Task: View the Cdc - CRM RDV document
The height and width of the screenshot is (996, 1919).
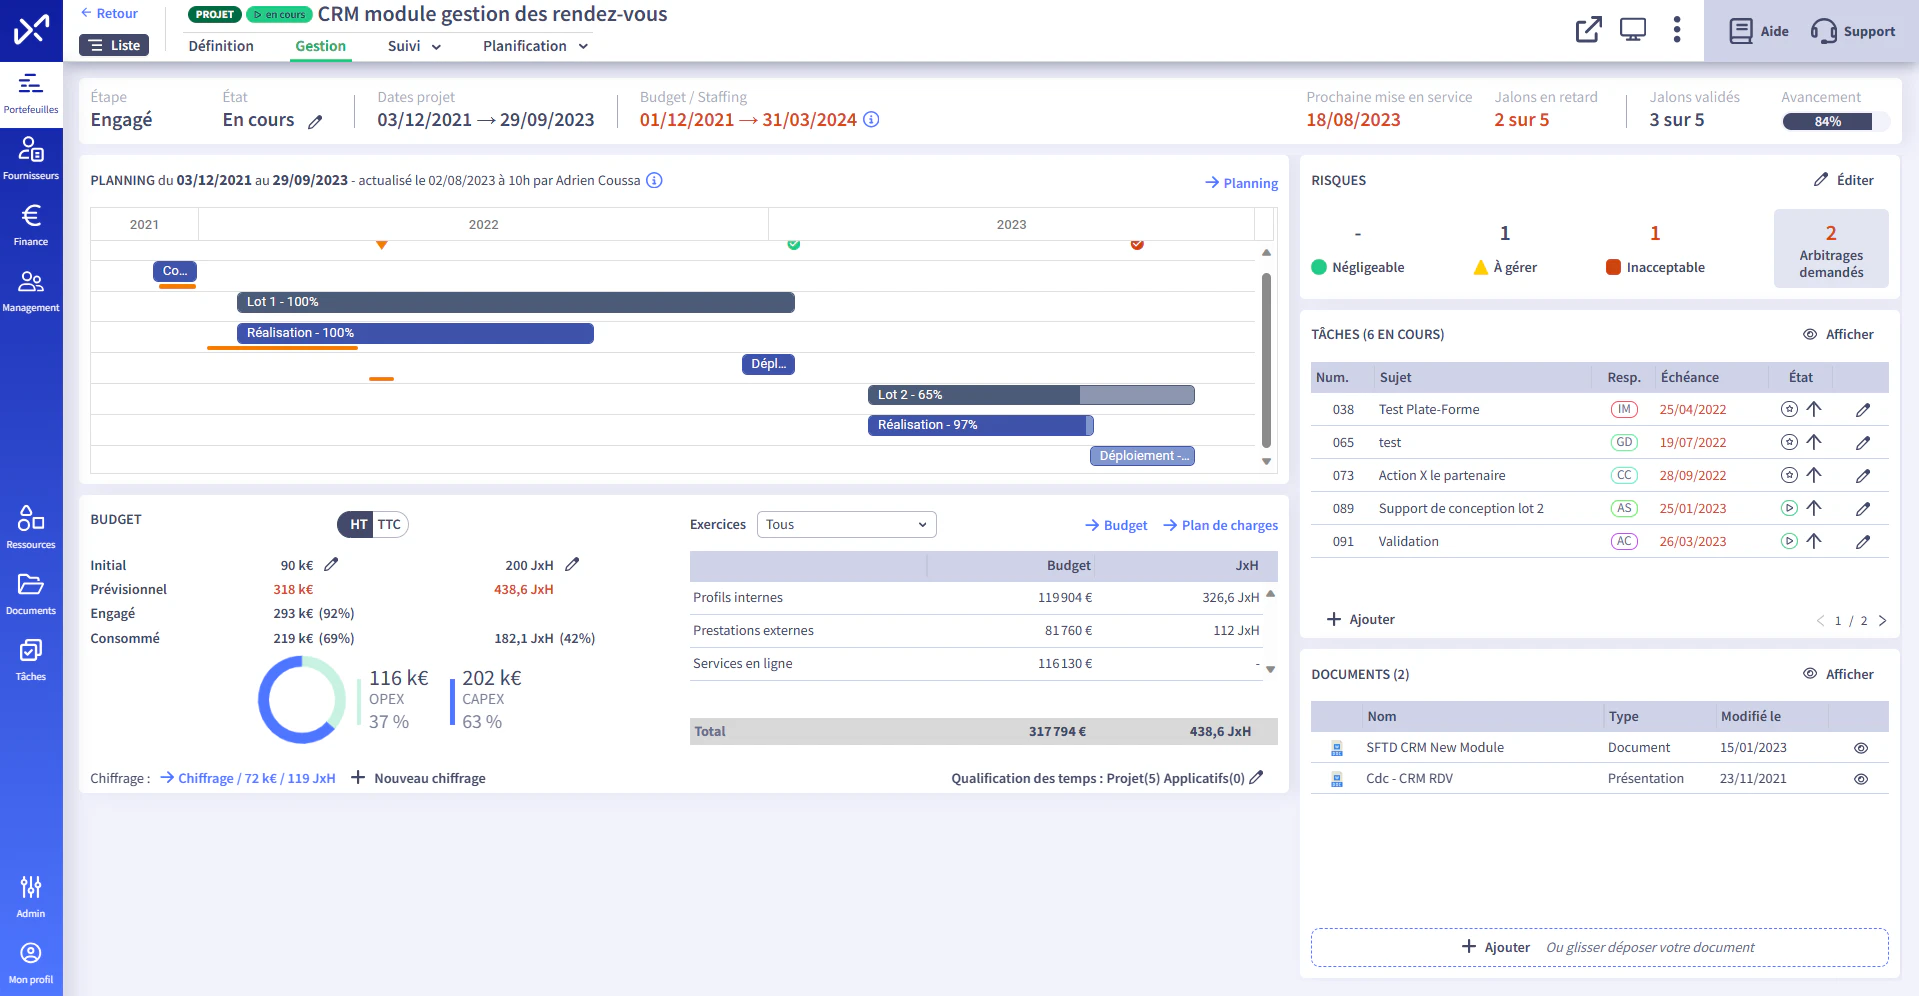Action: coord(1861,779)
